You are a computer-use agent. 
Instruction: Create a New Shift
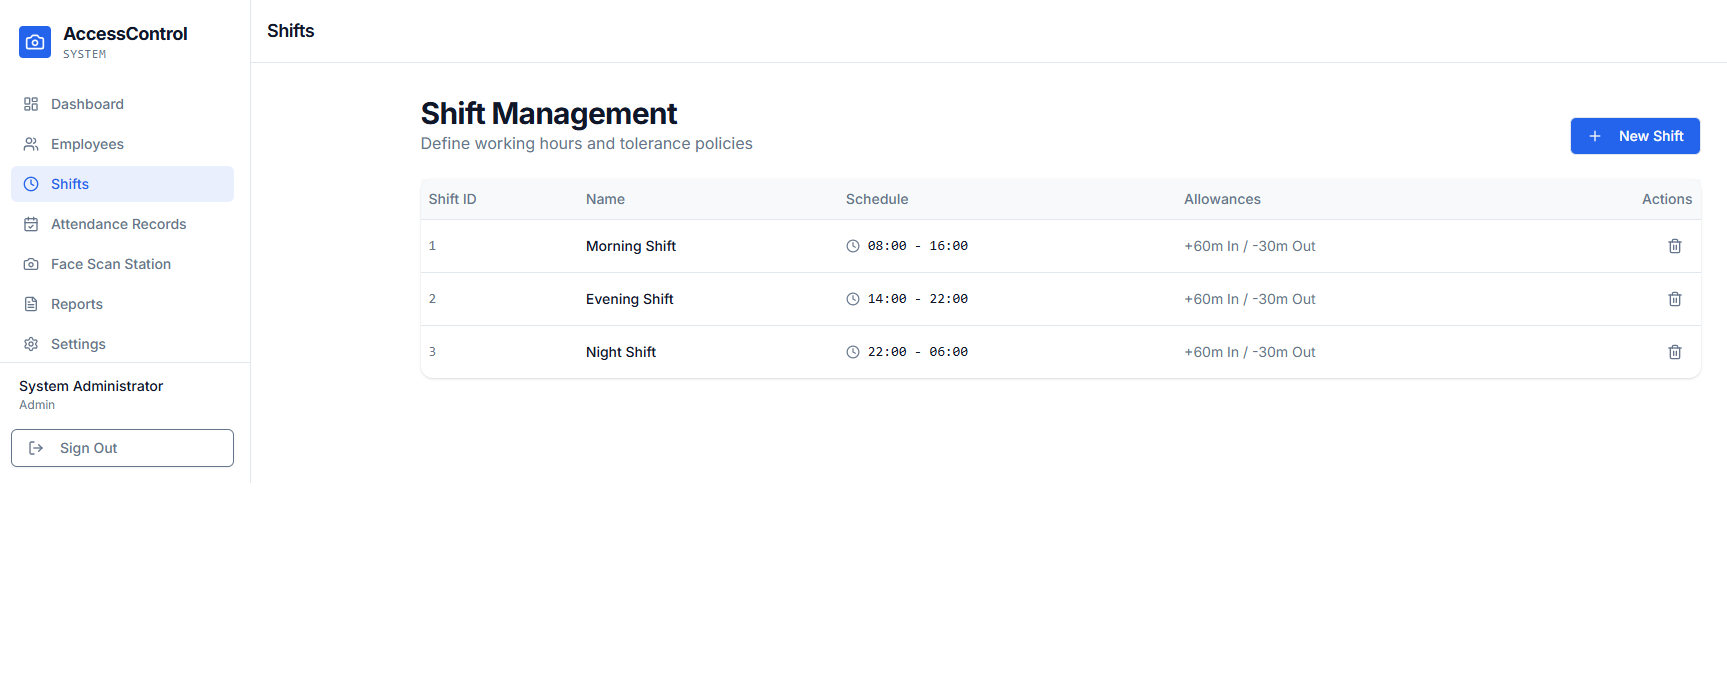[1634, 136]
